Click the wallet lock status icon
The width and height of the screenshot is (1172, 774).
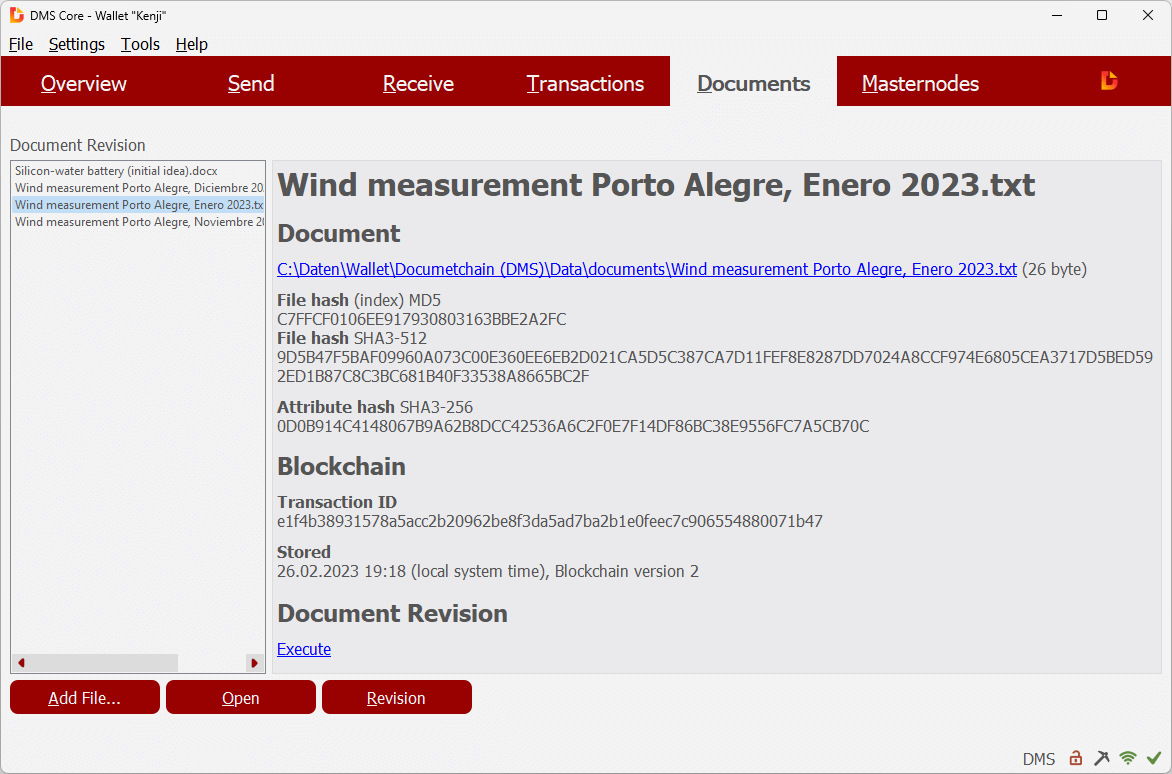[1076, 758]
